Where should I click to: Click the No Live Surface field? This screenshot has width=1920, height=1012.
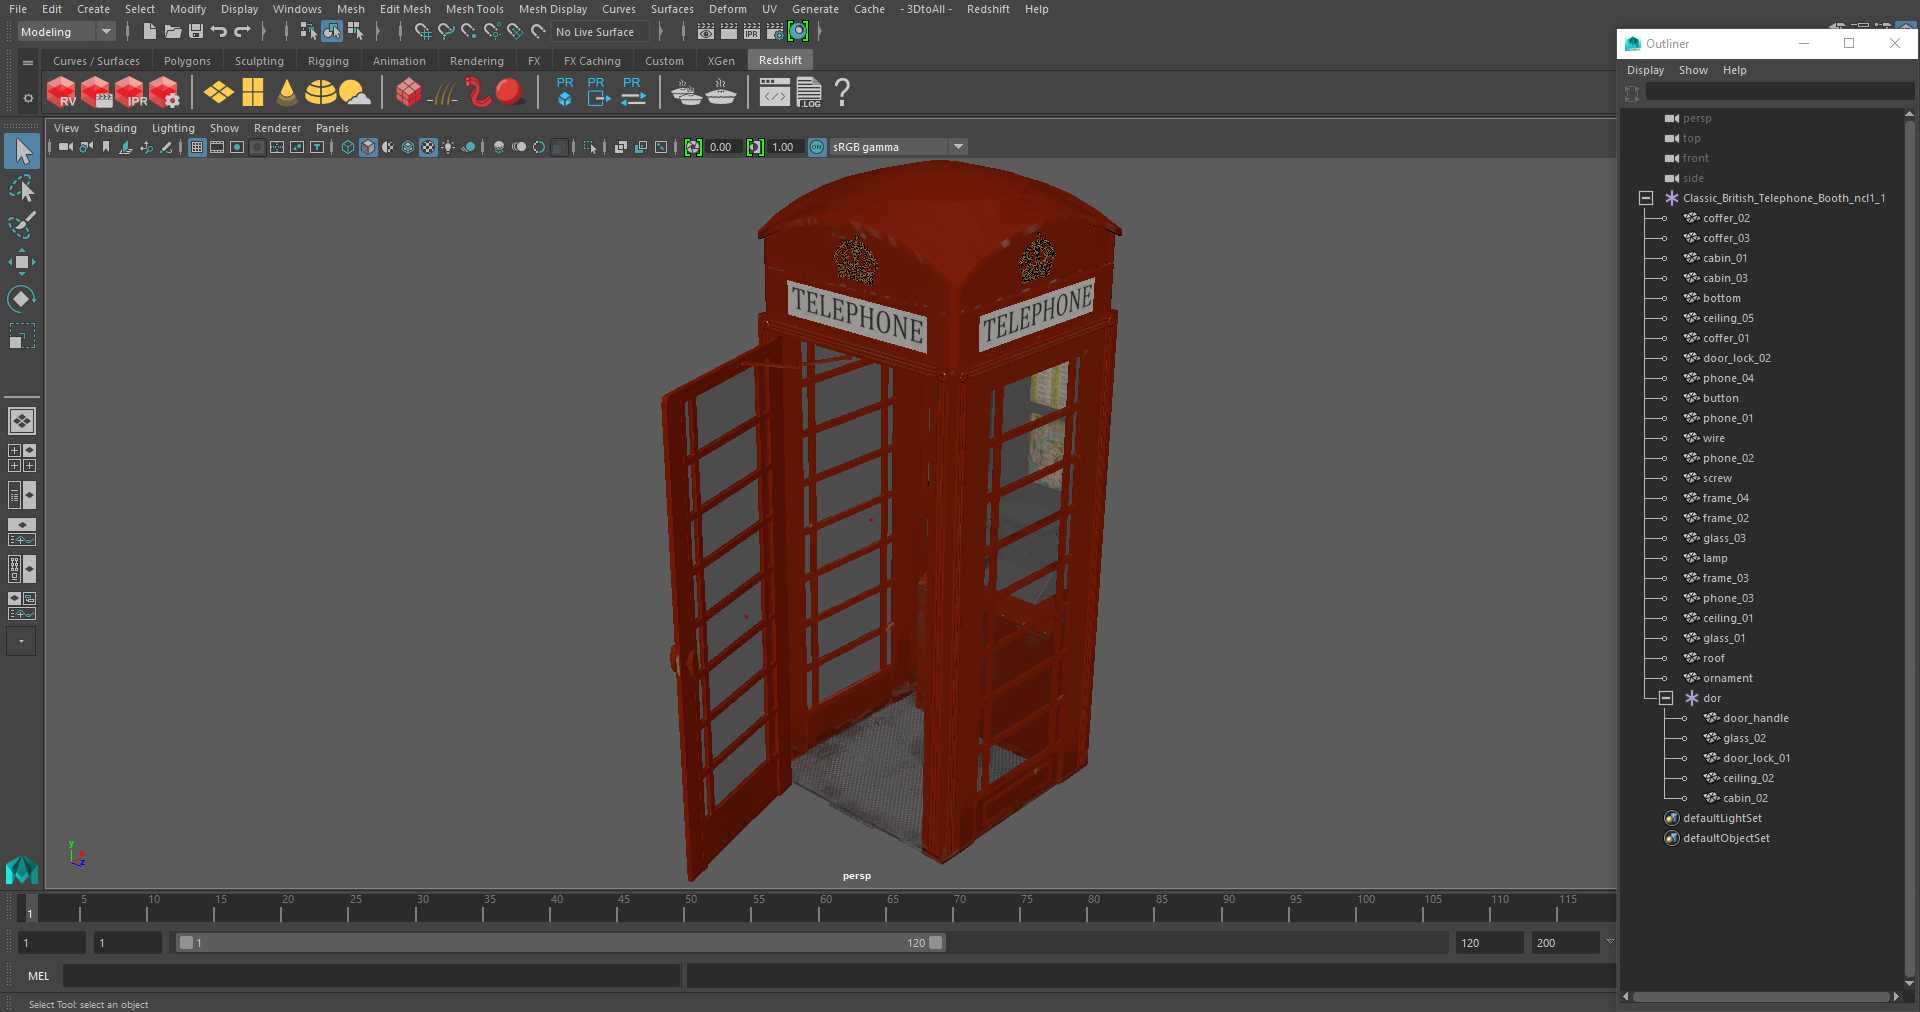[x=601, y=32]
